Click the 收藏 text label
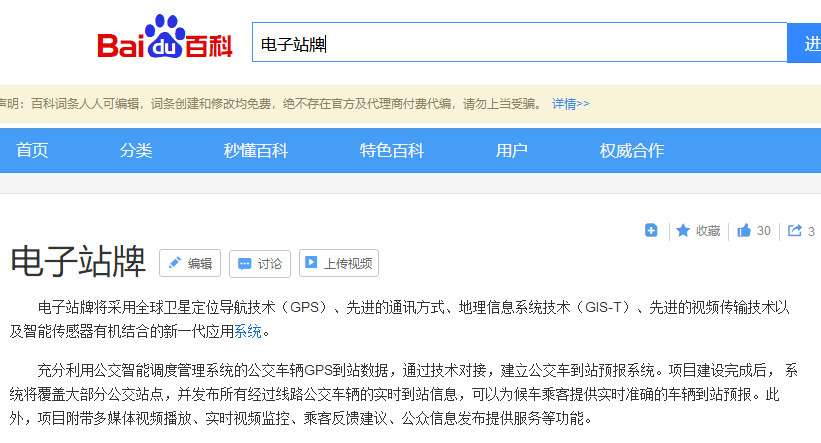This screenshot has width=821, height=443. (708, 231)
